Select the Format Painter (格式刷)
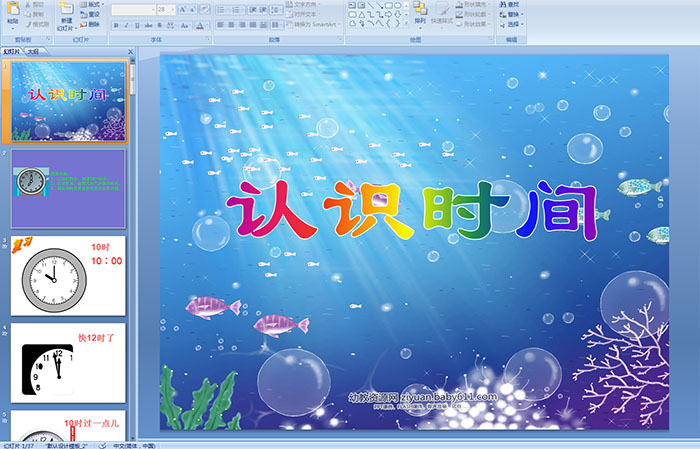The width and height of the screenshot is (700, 449). tap(38, 24)
